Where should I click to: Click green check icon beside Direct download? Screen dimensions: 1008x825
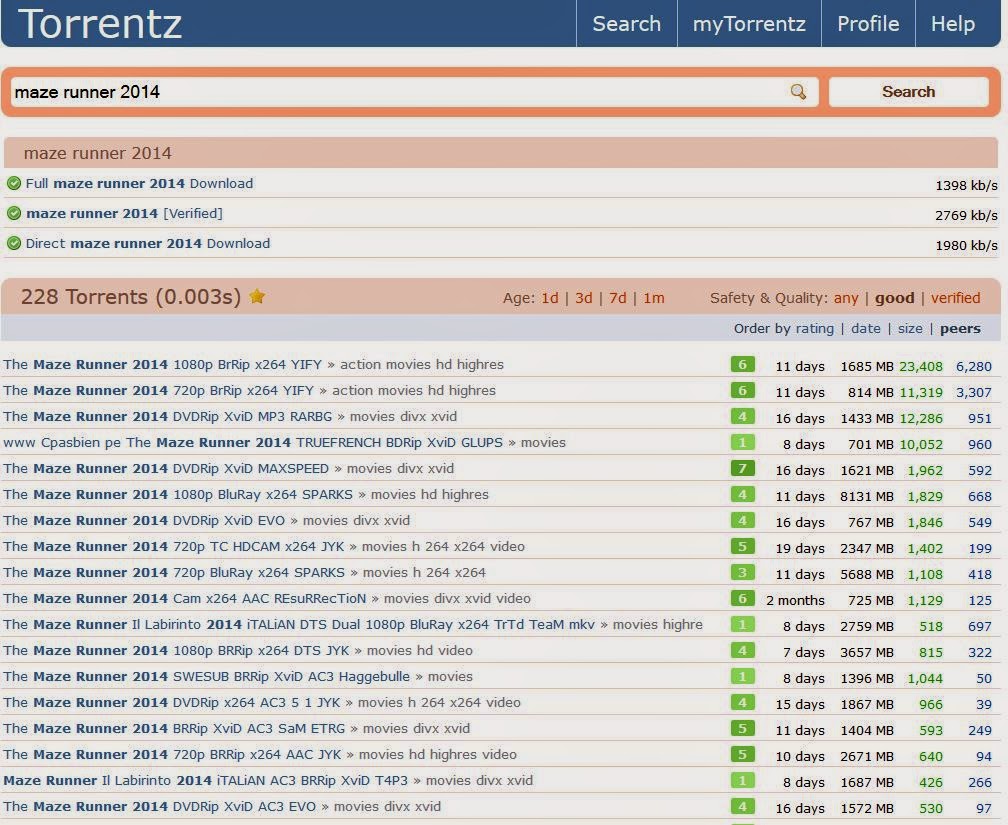pyautogui.click(x=14, y=244)
